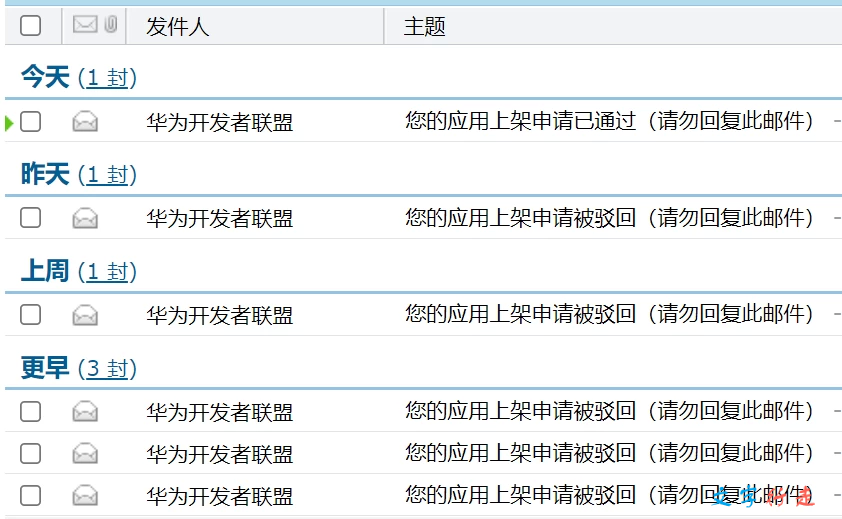
Task: Click envelope icon of second email under 更早
Action: tap(85, 454)
